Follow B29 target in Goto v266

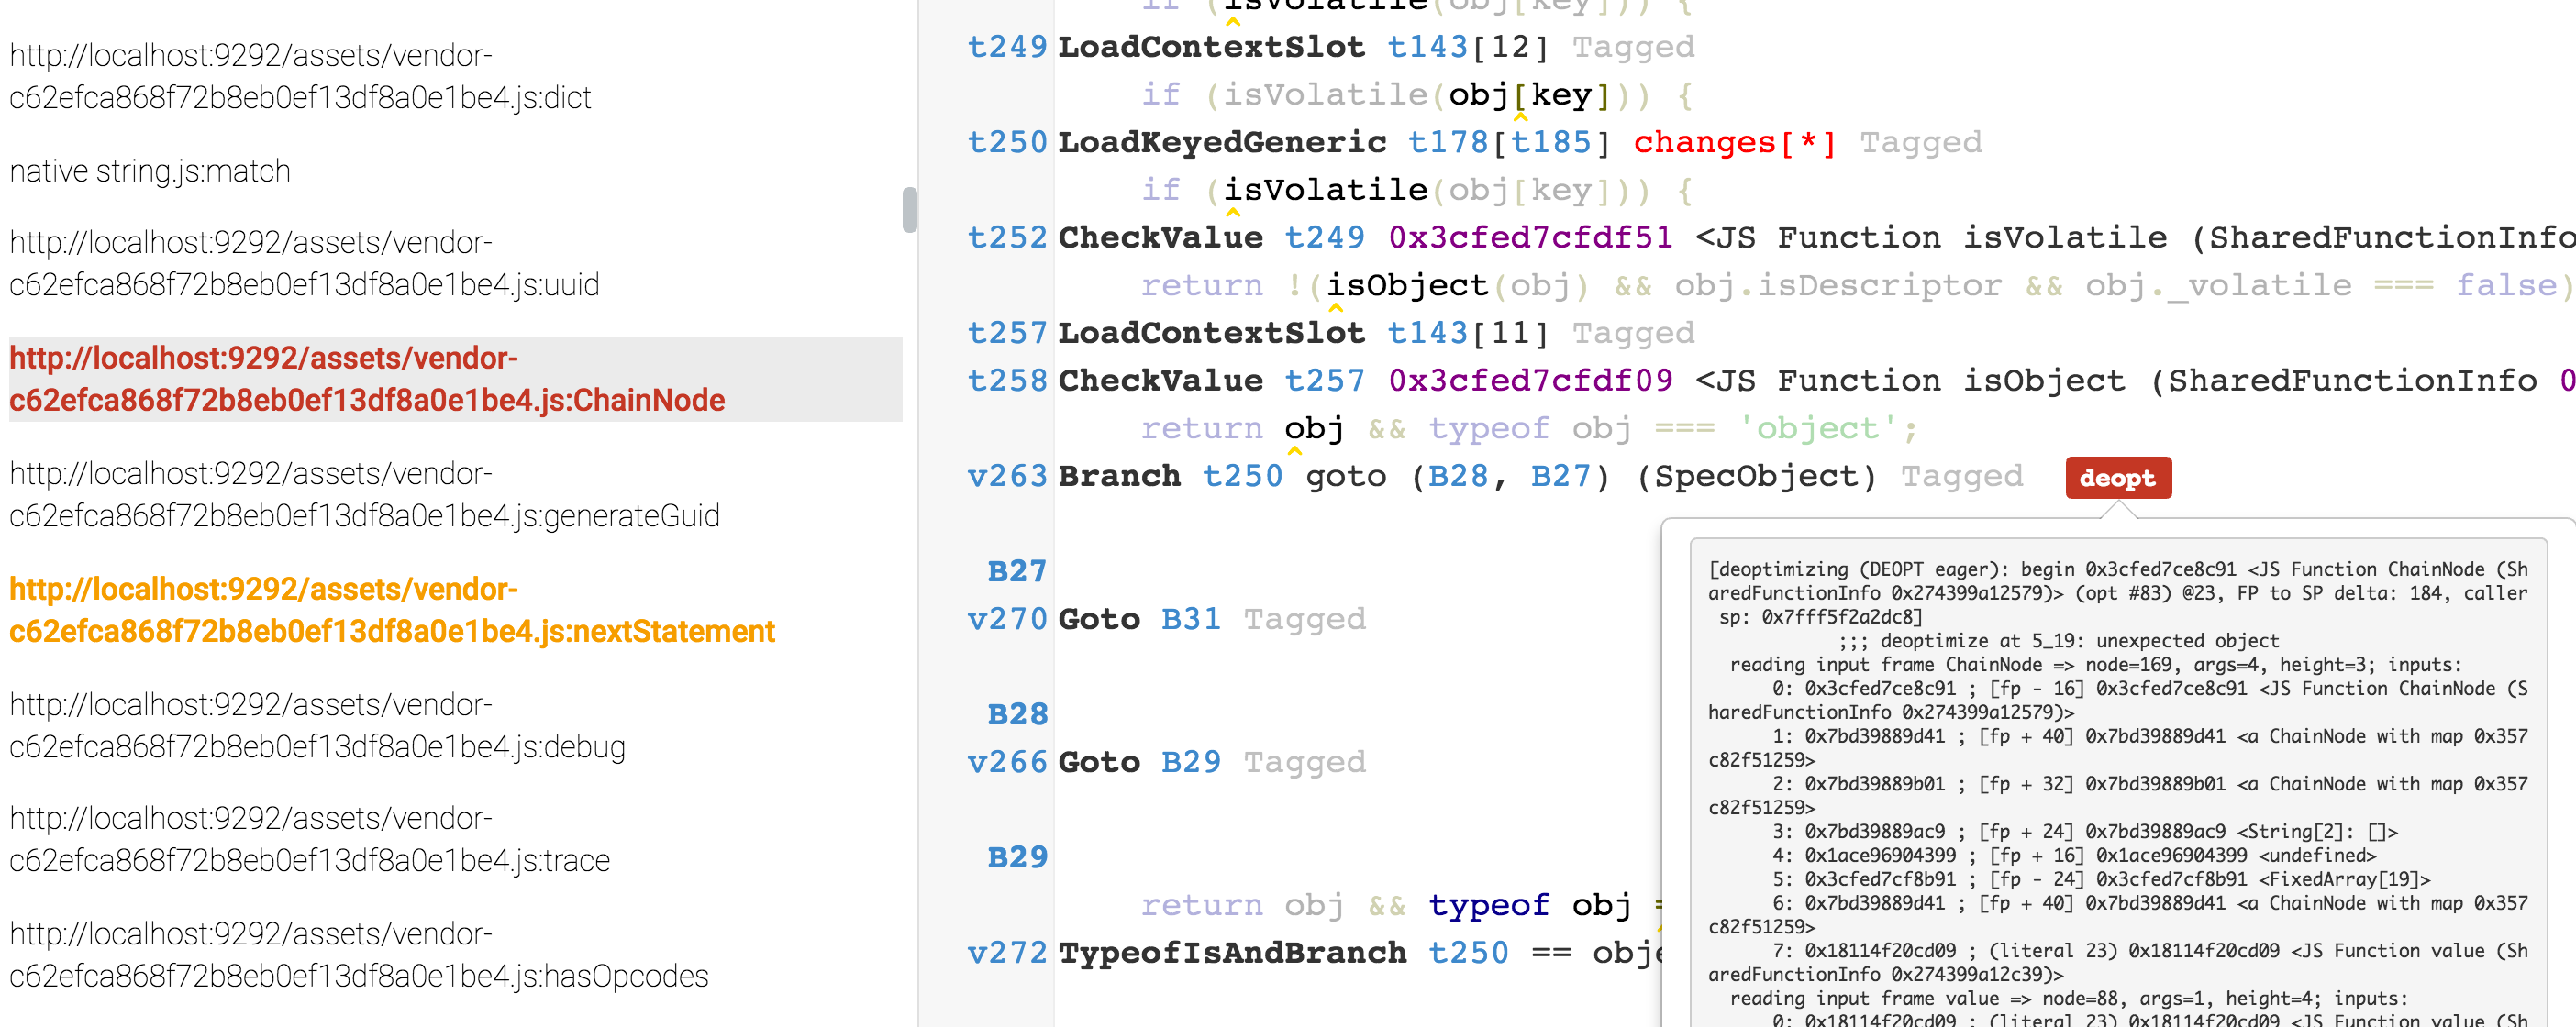click(1191, 761)
